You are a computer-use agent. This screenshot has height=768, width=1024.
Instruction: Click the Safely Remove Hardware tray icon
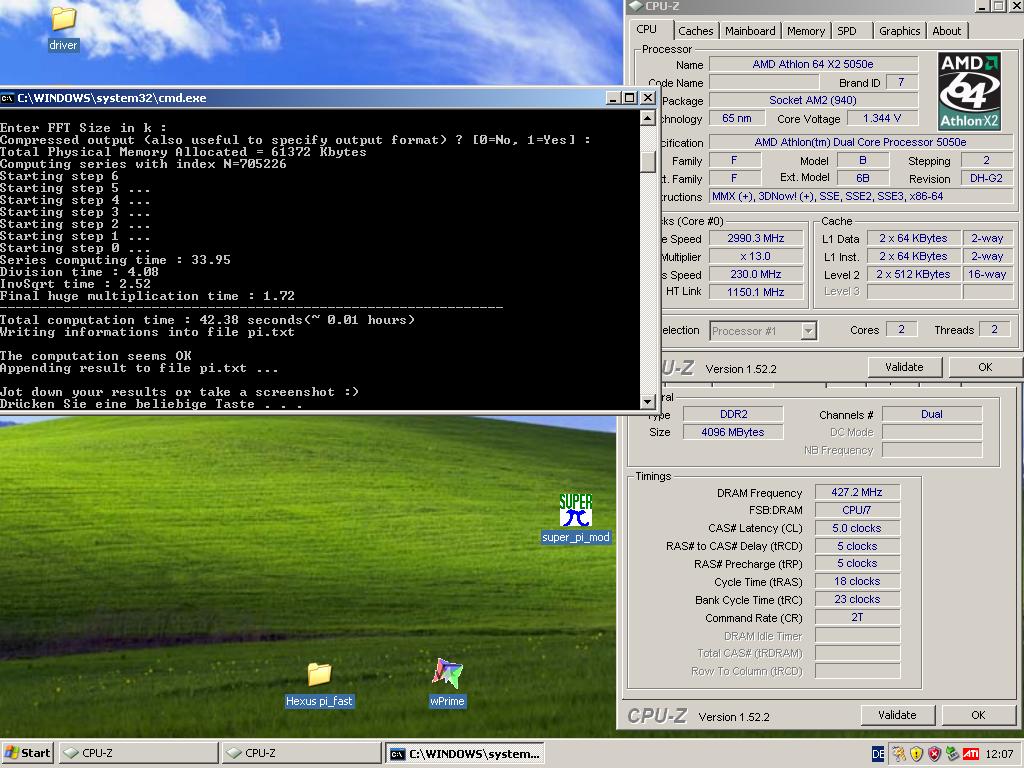(953, 754)
